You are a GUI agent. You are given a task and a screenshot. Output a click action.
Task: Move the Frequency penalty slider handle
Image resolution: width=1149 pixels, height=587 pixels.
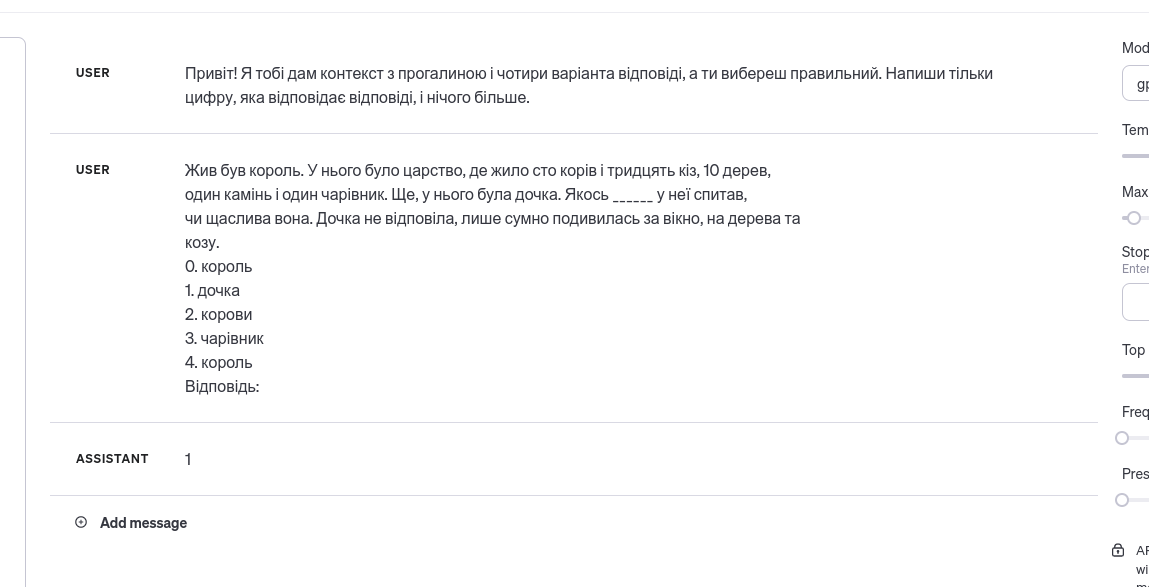[1122, 438]
